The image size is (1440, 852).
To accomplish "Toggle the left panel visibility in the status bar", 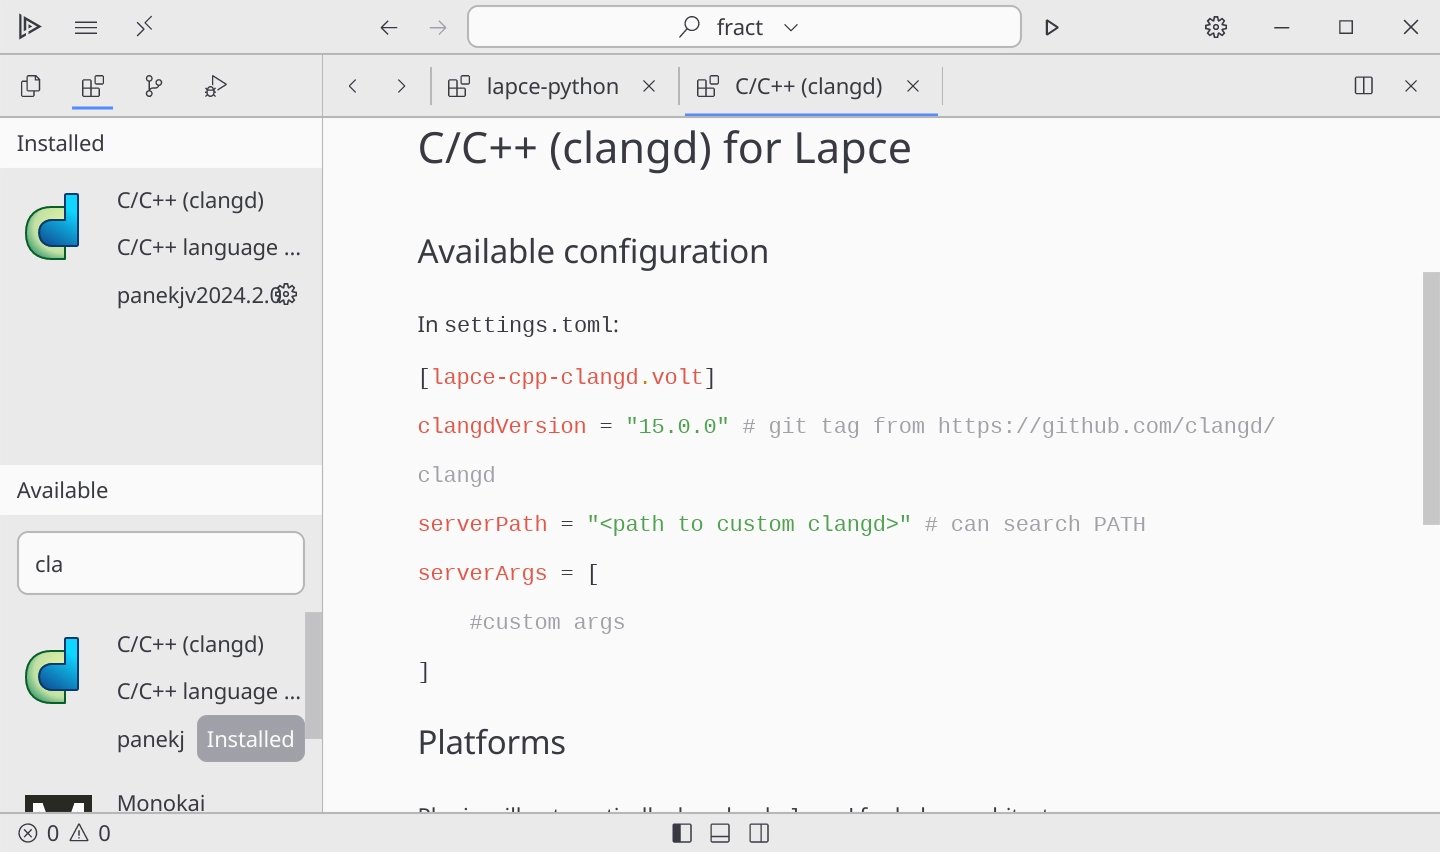I will (682, 833).
